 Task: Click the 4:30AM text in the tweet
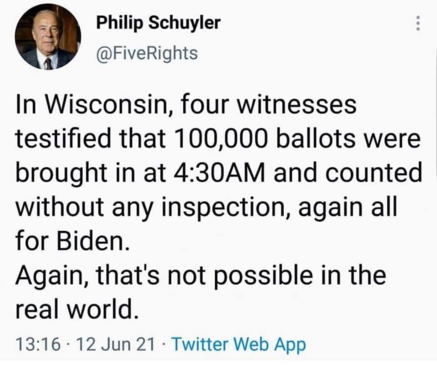[x=219, y=173]
